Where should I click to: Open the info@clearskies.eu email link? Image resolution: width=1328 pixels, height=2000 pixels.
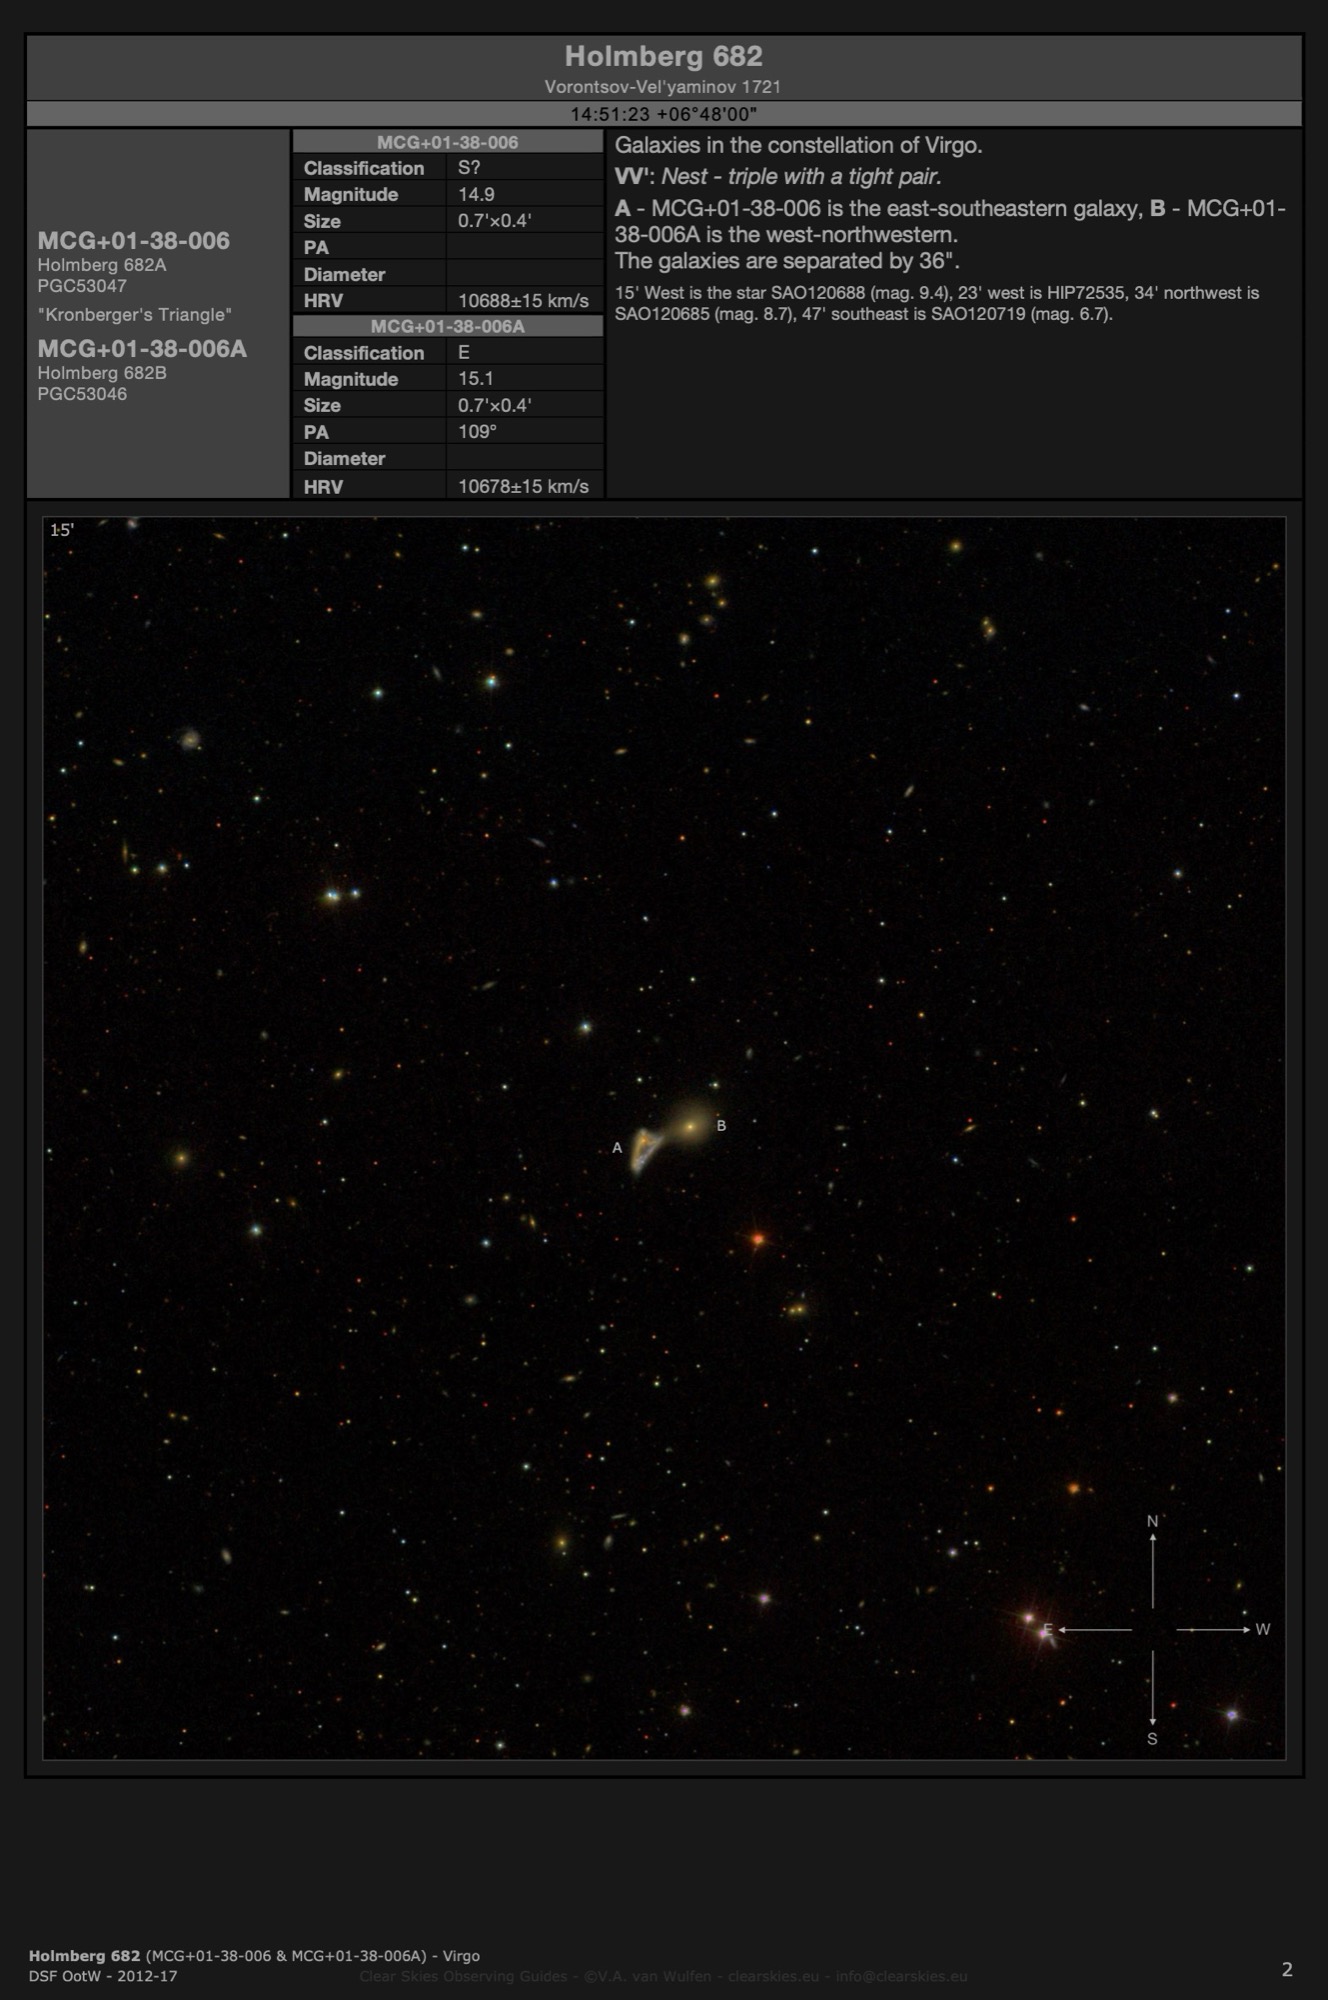click(x=901, y=1976)
